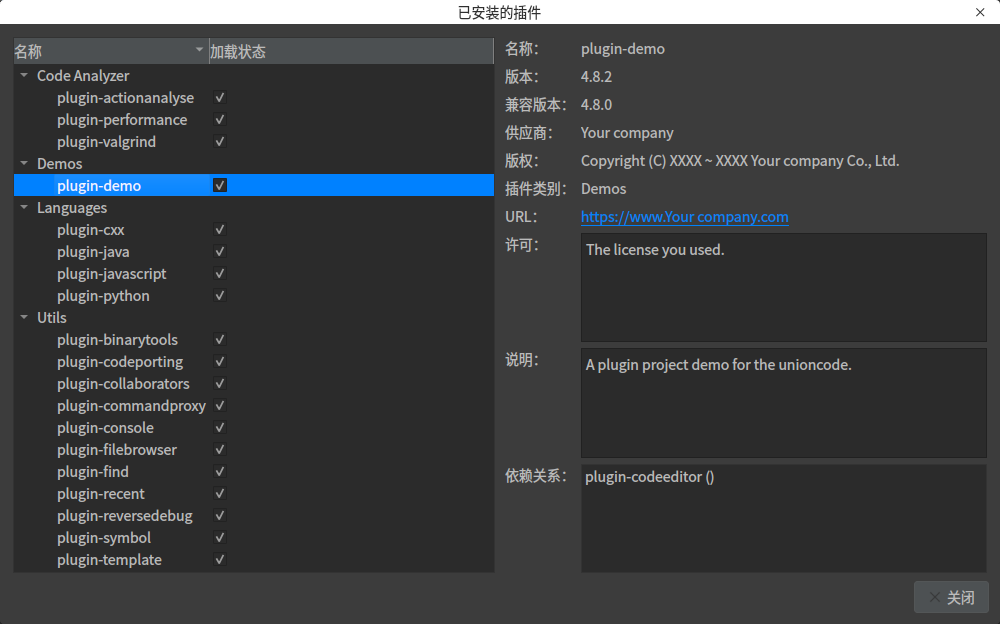This screenshot has width=1000, height=624.
Task: Collapse the Languages tree group
Action: click(x=24, y=208)
